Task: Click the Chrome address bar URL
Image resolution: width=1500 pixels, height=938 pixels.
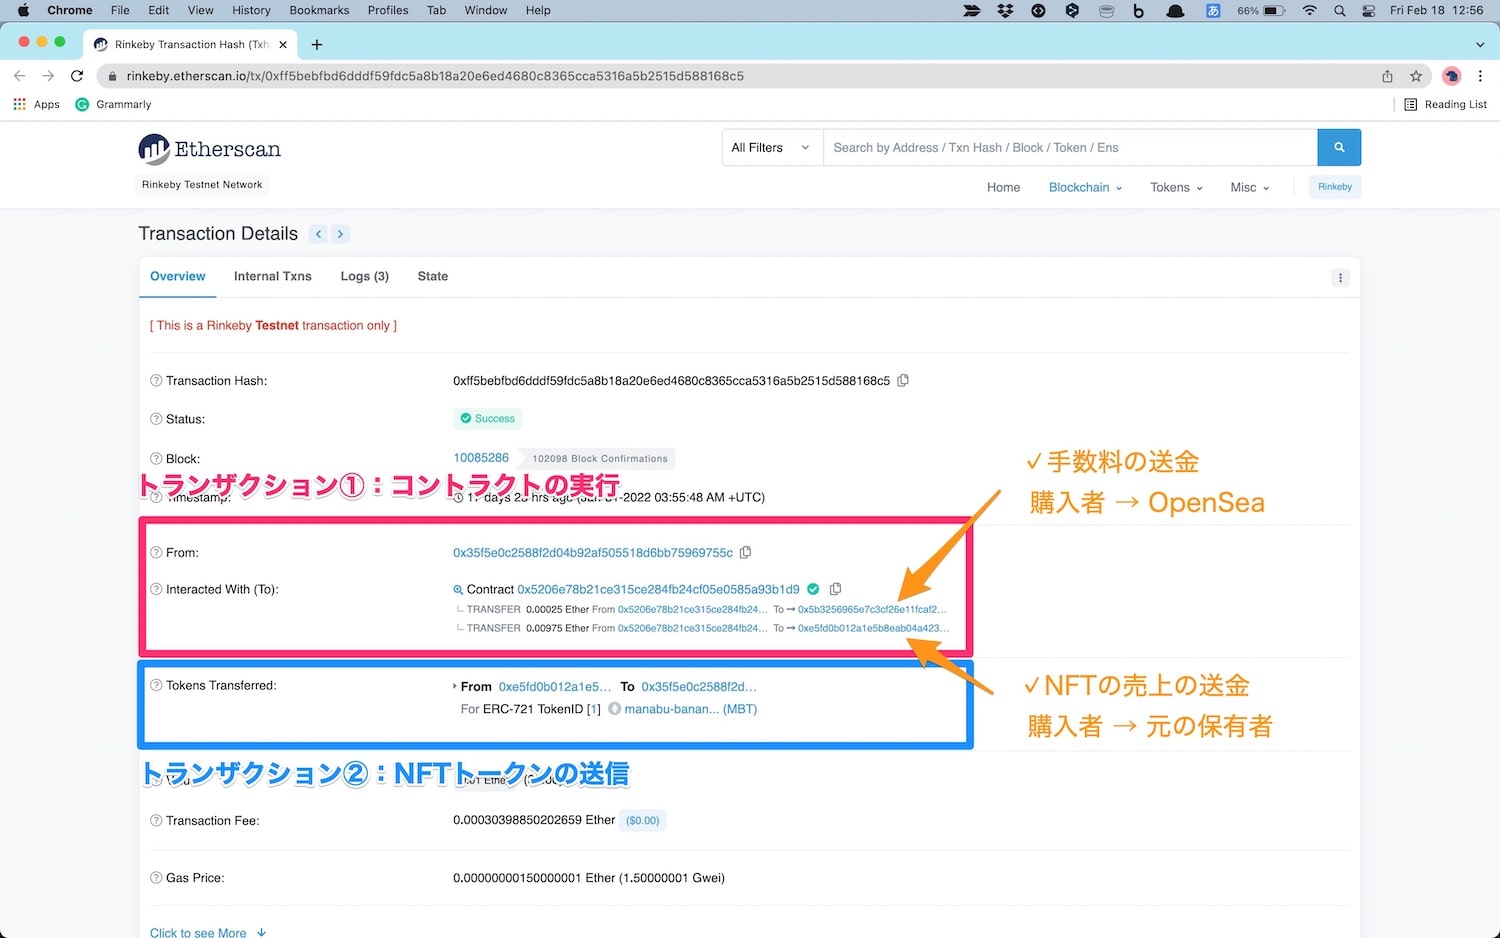Action: (x=435, y=76)
